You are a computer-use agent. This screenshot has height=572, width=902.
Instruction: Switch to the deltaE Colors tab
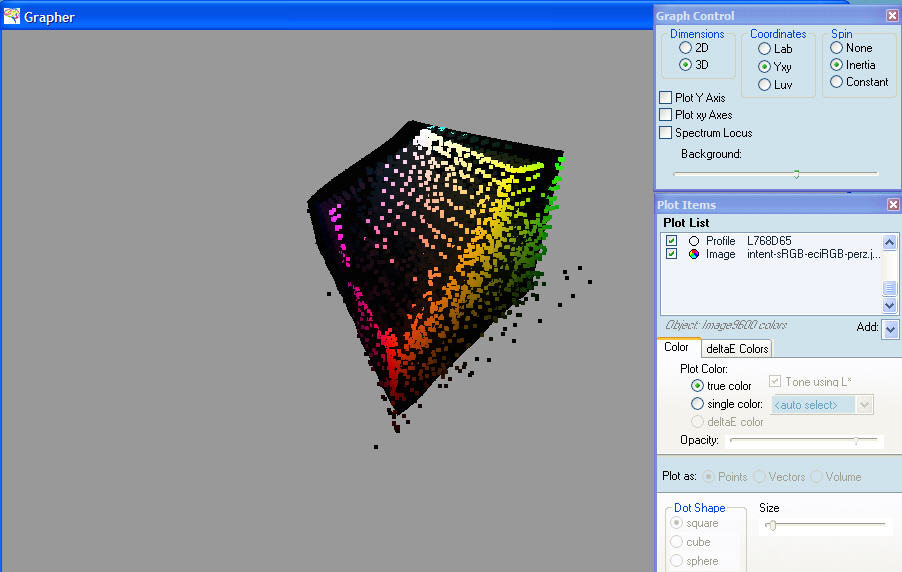[737, 348]
